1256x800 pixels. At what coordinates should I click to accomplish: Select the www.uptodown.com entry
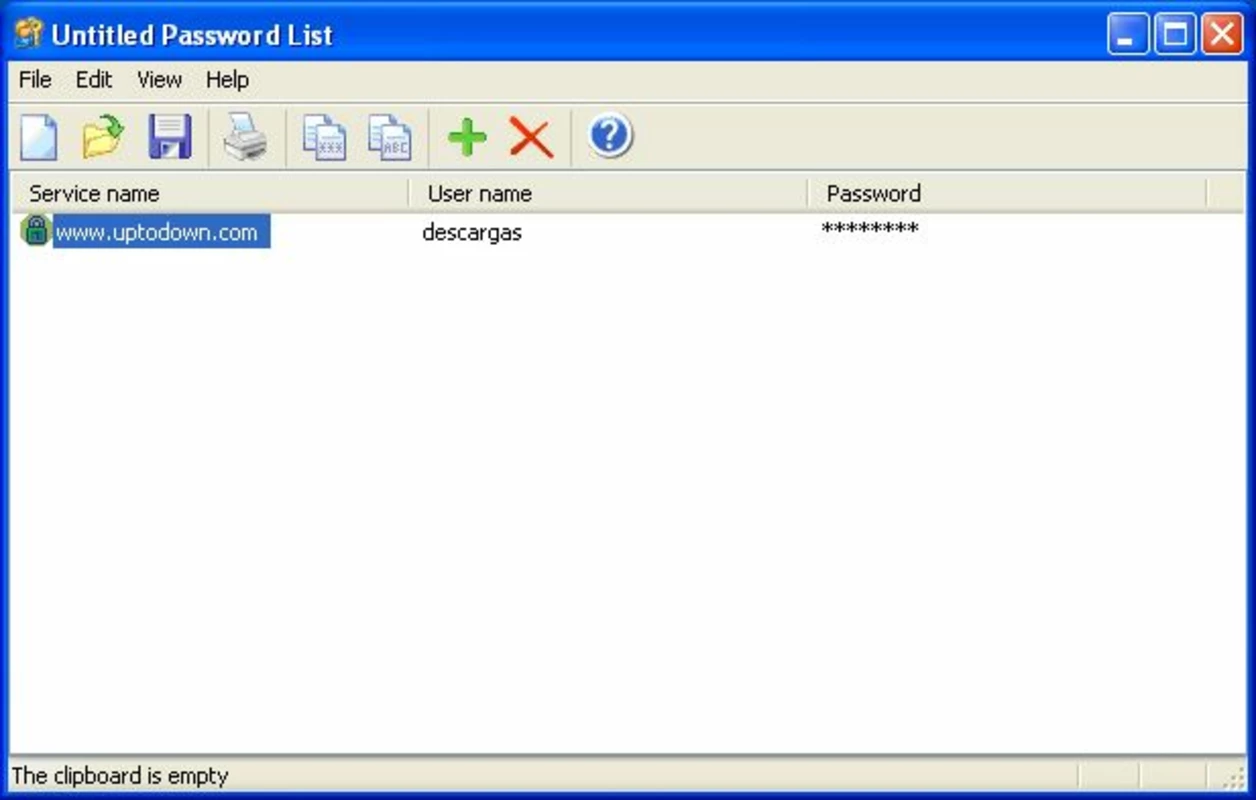coord(160,232)
